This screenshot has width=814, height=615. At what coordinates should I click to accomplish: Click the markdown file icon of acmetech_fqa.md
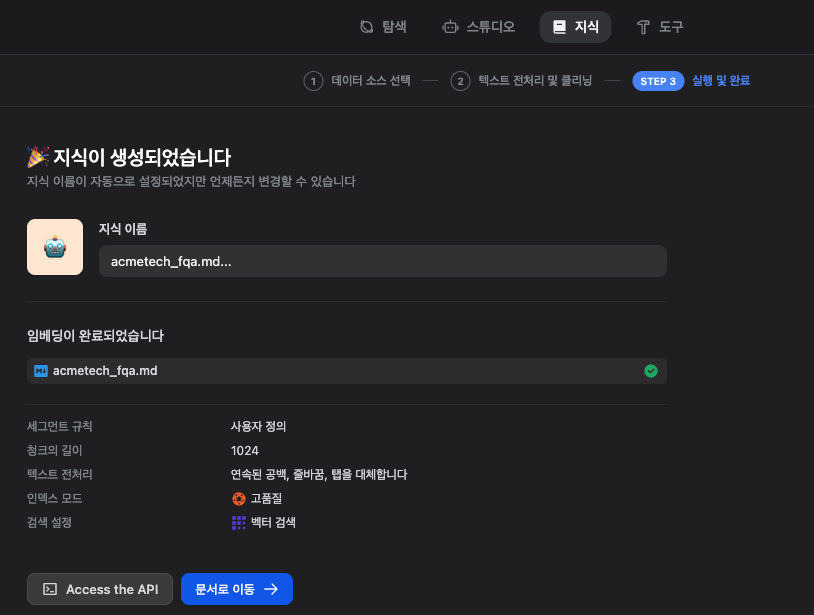click(x=41, y=371)
